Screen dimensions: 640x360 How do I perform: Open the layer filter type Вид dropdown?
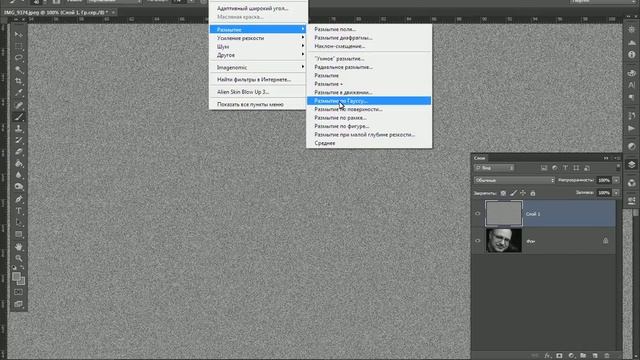(x=494, y=168)
